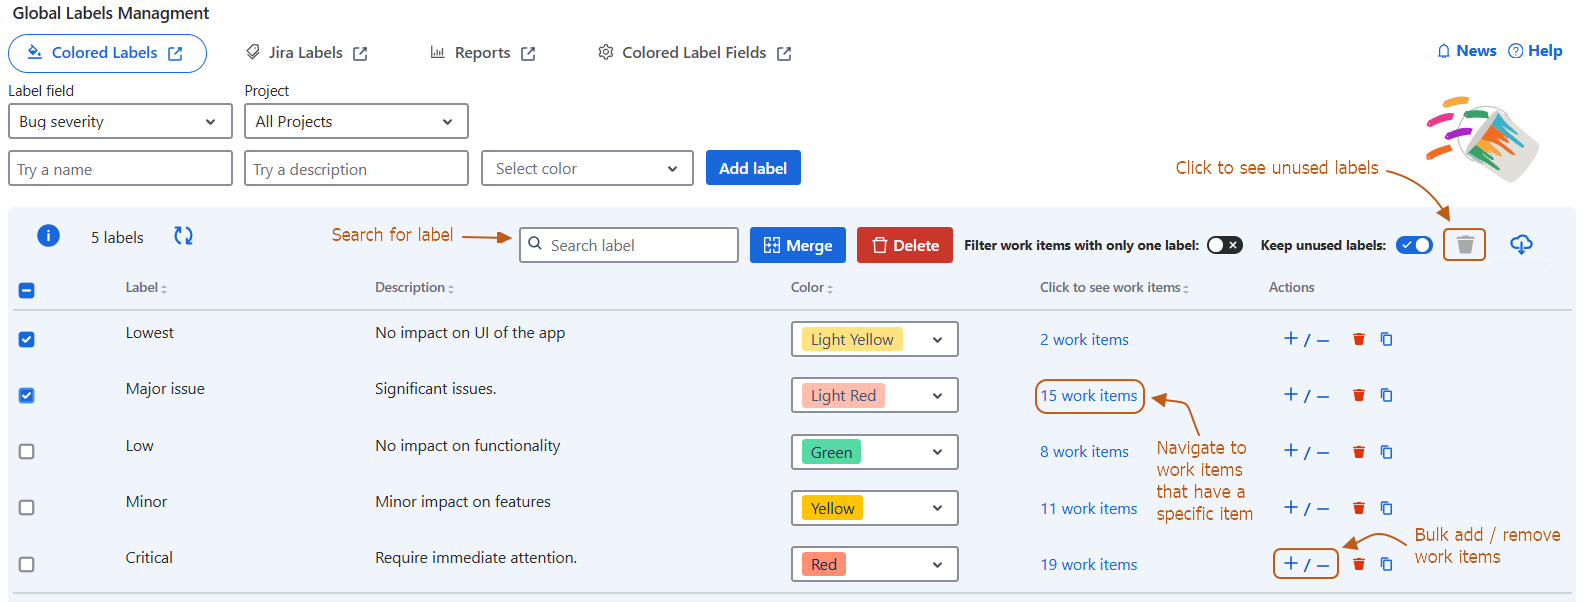Screen dimensions: 1589x602
Task: Click the red Delete button
Action: point(905,245)
